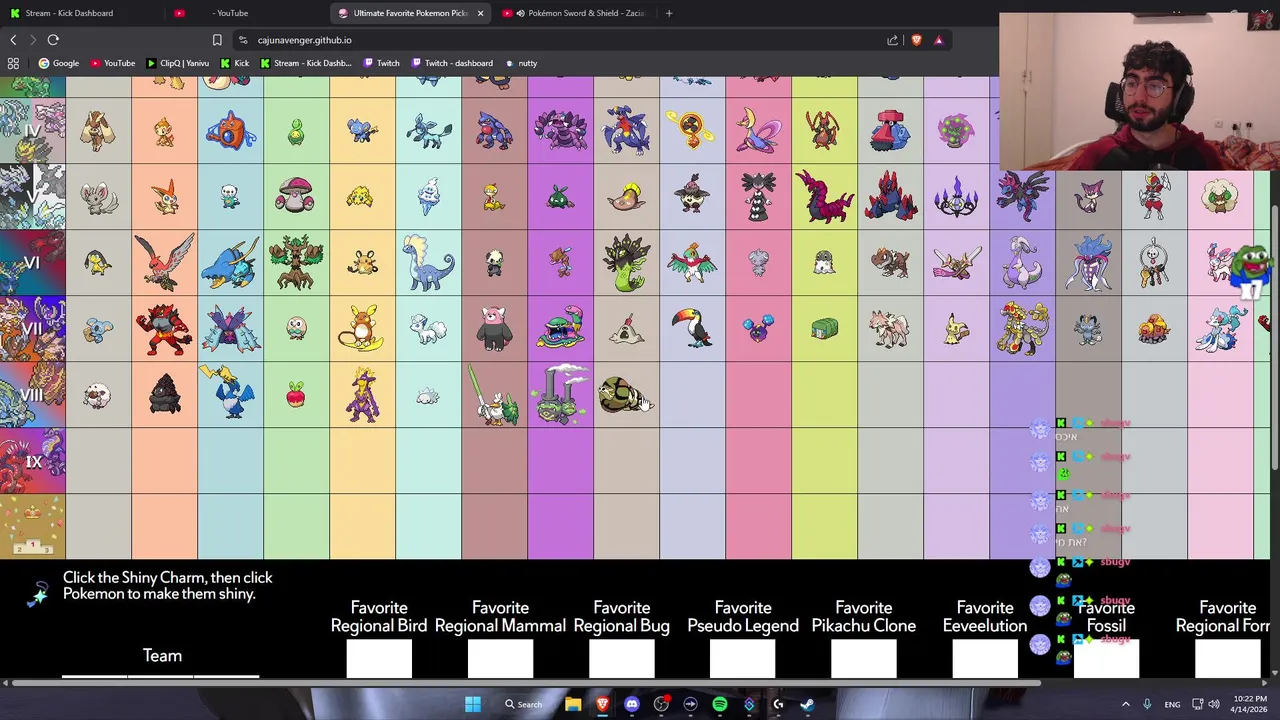Go back to the previous page
1280x720 pixels.
point(13,40)
